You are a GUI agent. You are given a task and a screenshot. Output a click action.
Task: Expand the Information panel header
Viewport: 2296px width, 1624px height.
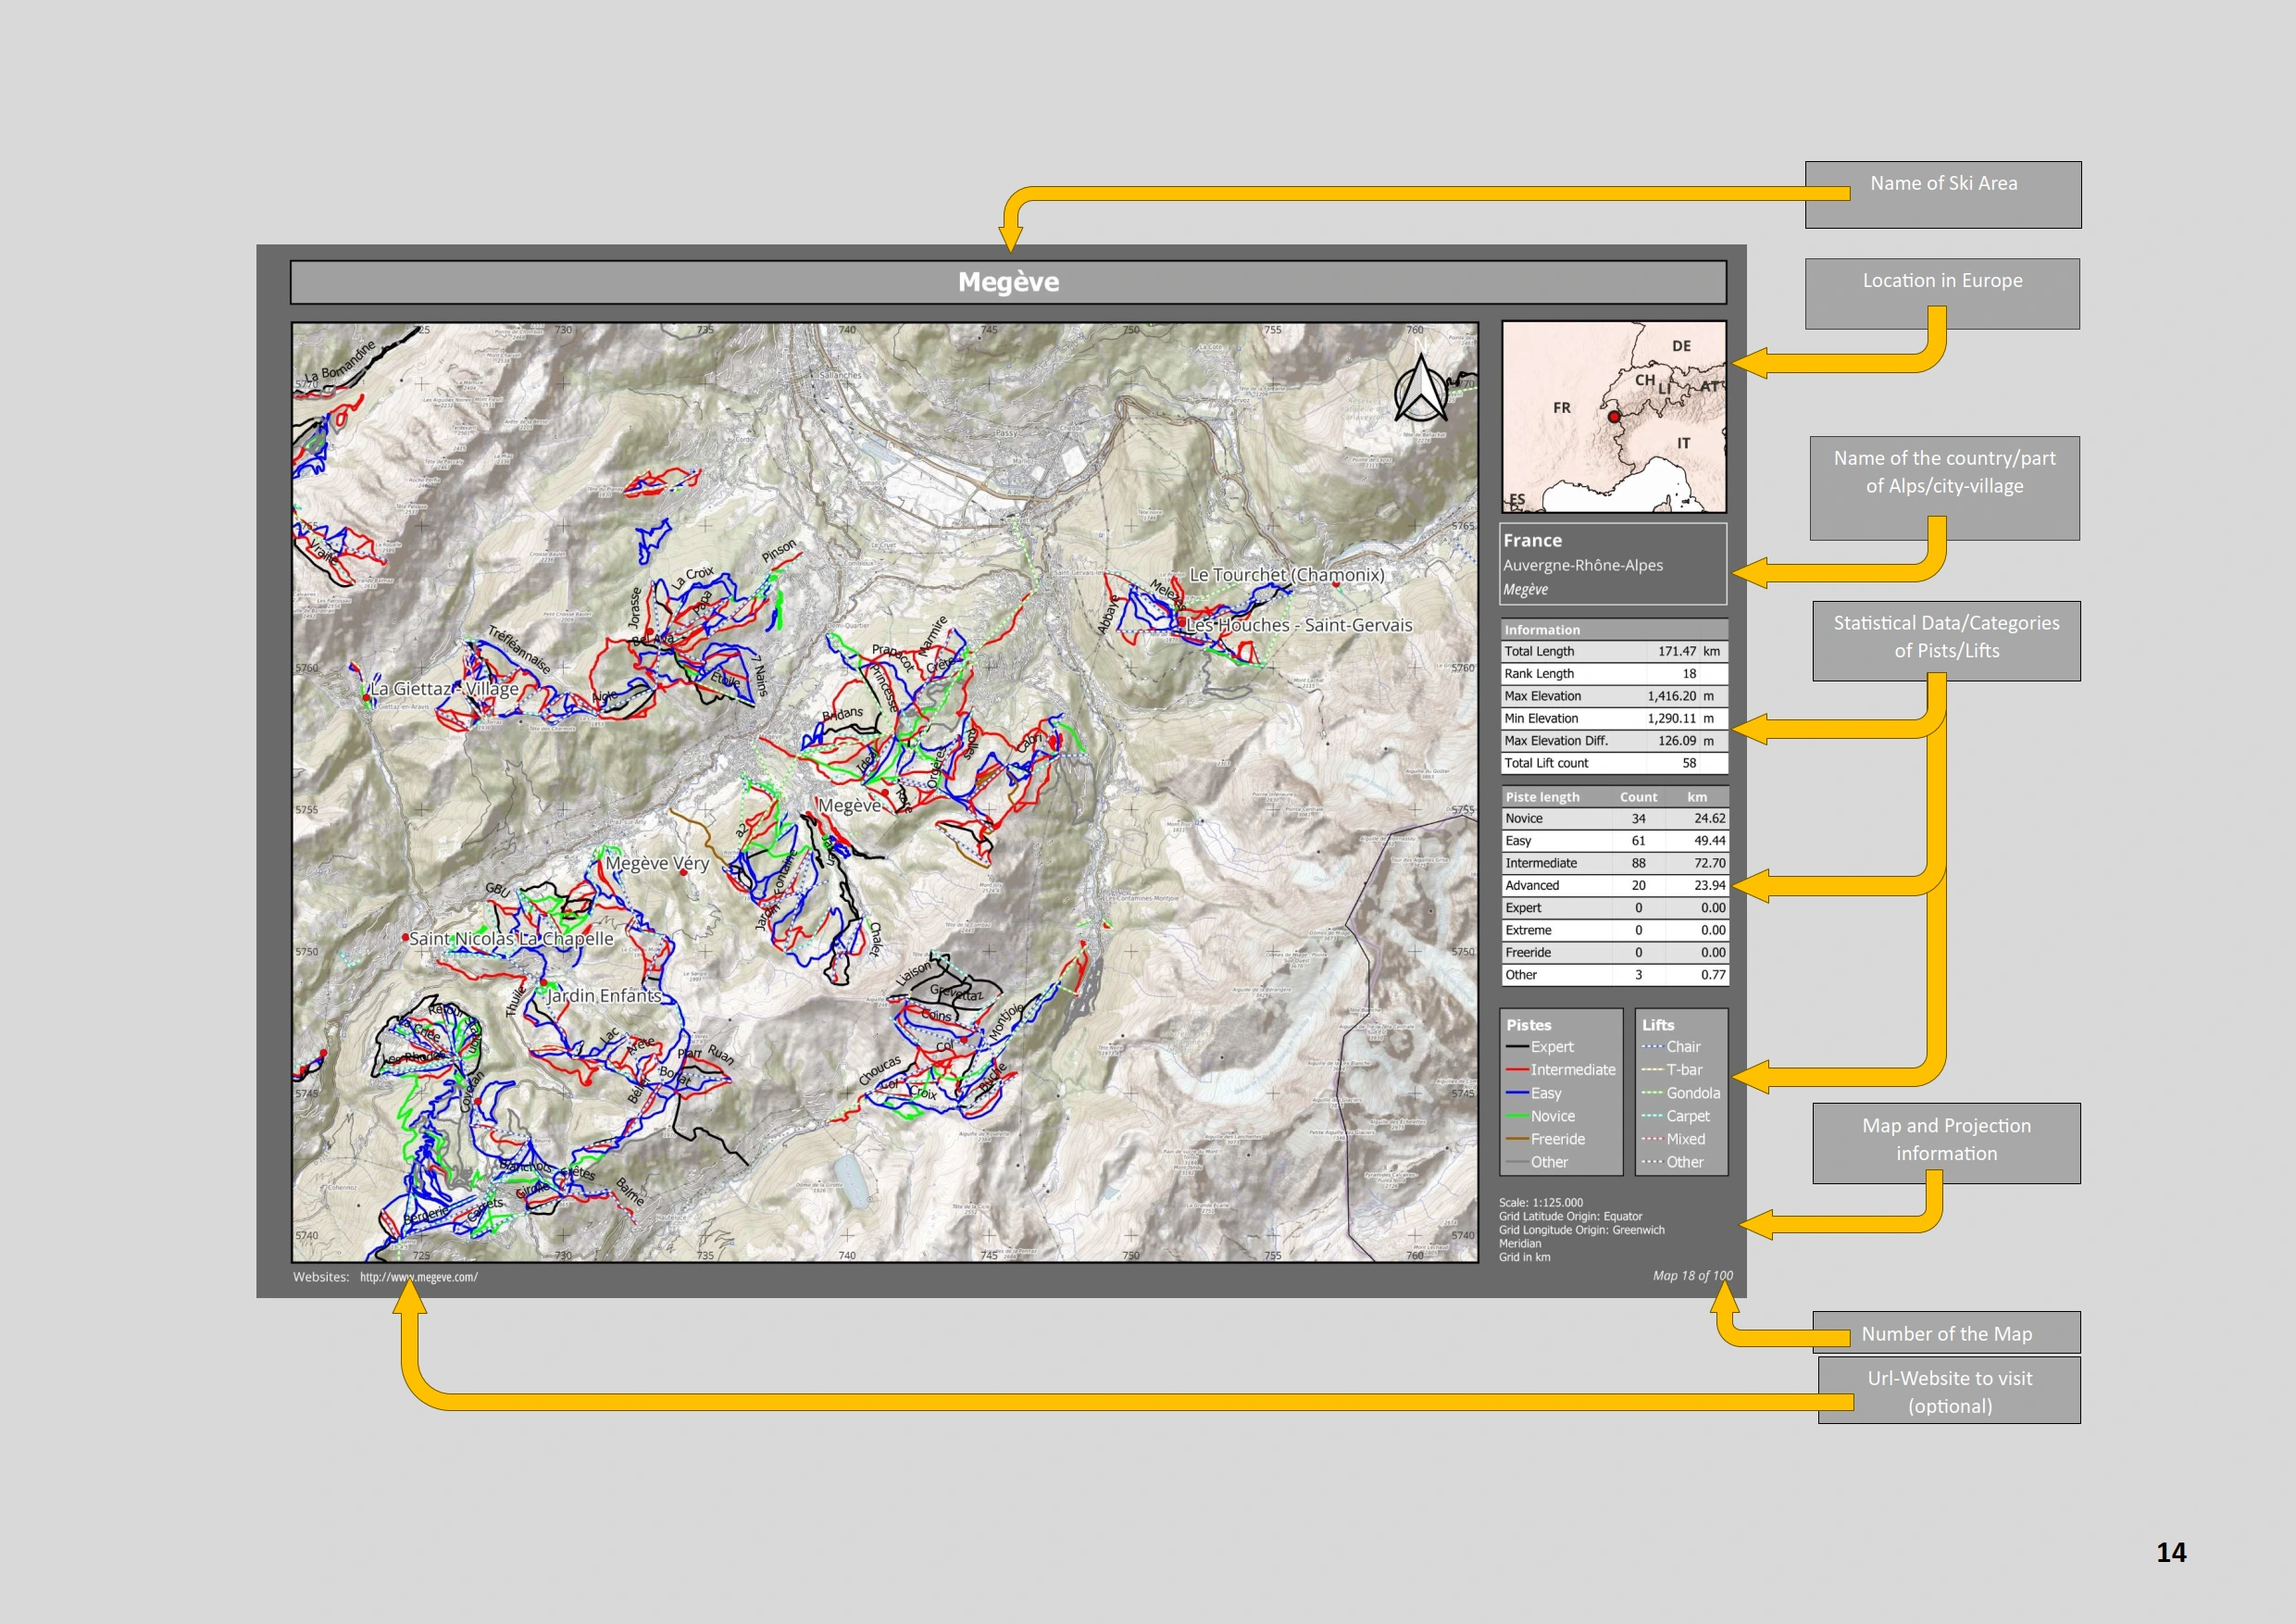coord(1543,630)
